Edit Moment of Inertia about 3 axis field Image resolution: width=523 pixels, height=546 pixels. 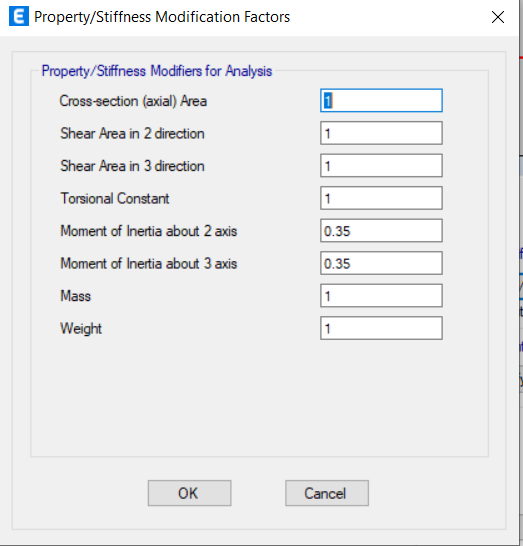click(x=381, y=263)
